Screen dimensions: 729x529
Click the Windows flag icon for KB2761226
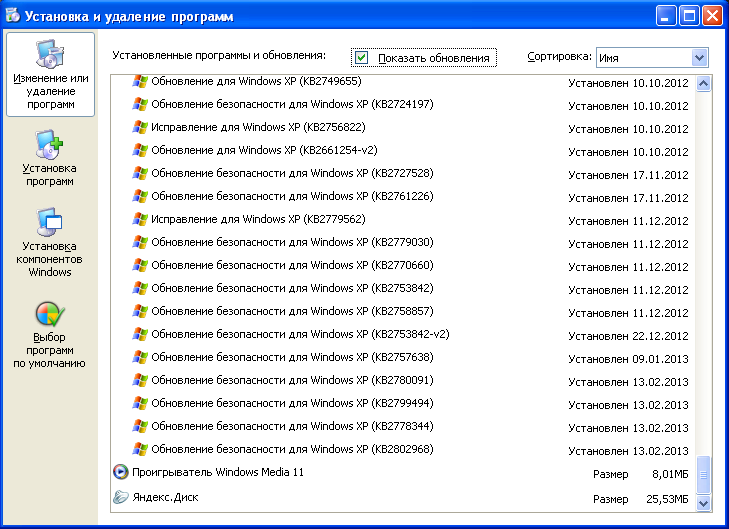140,196
